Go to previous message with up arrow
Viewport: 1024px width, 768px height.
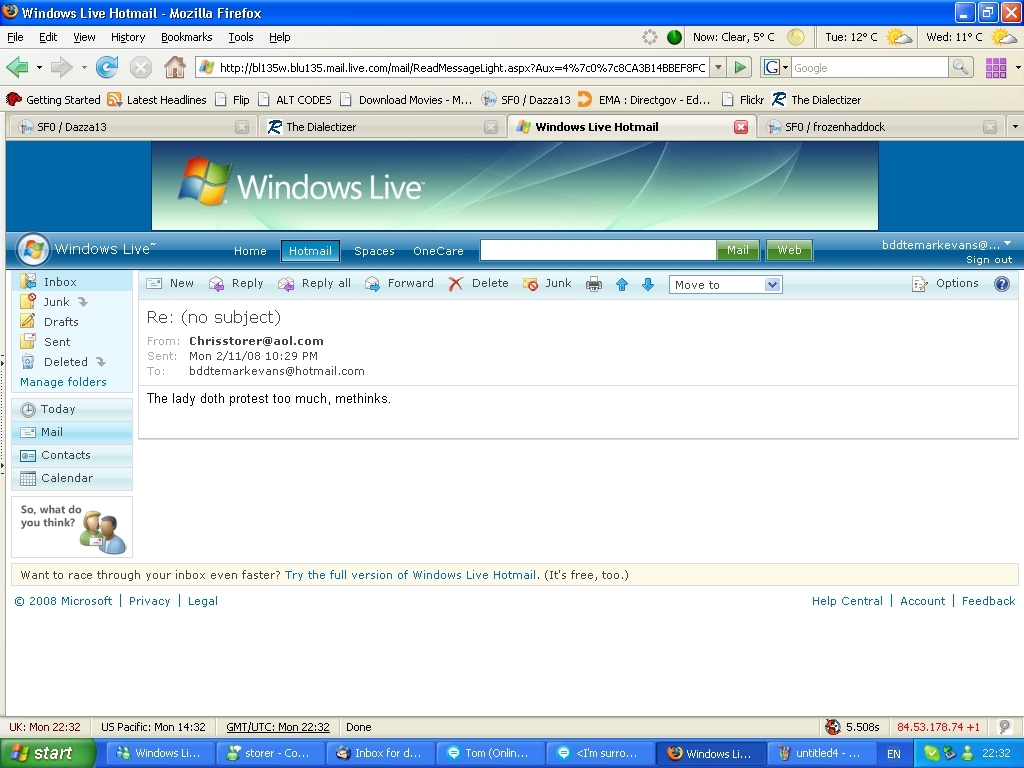[622, 284]
